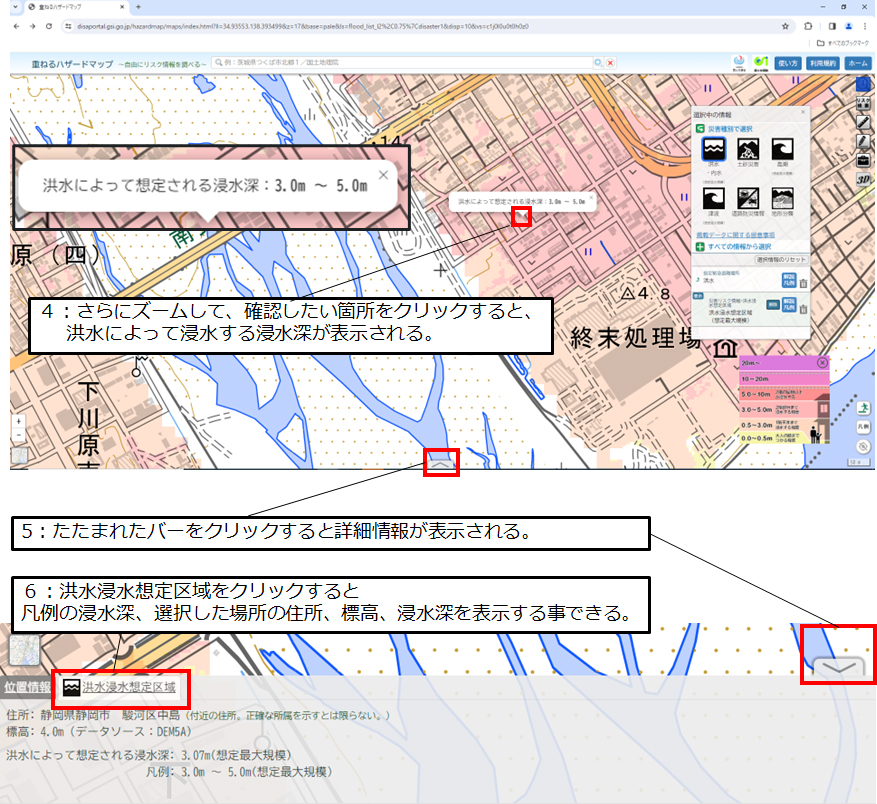The image size is (877, 804).
Task: Select the 重ねるハザードマップ browser tab
Action: click(x=76, y=7)
